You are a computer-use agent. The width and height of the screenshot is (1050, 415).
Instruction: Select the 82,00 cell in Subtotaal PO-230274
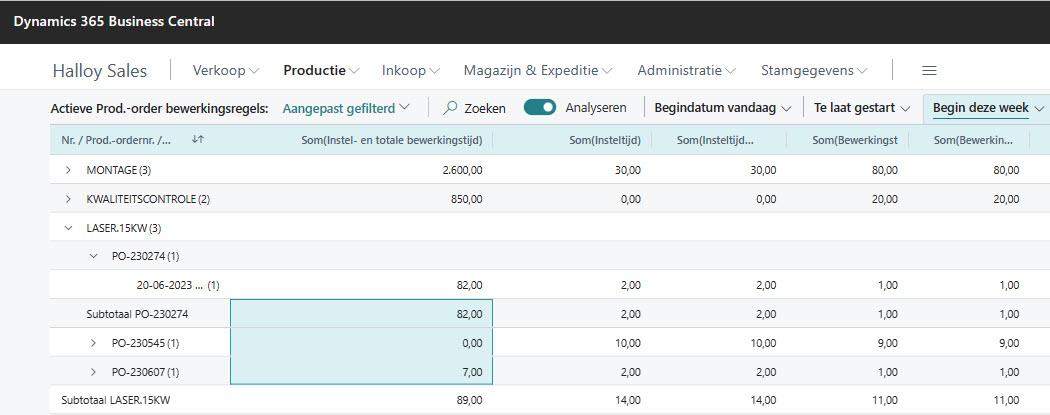point(361,314)
